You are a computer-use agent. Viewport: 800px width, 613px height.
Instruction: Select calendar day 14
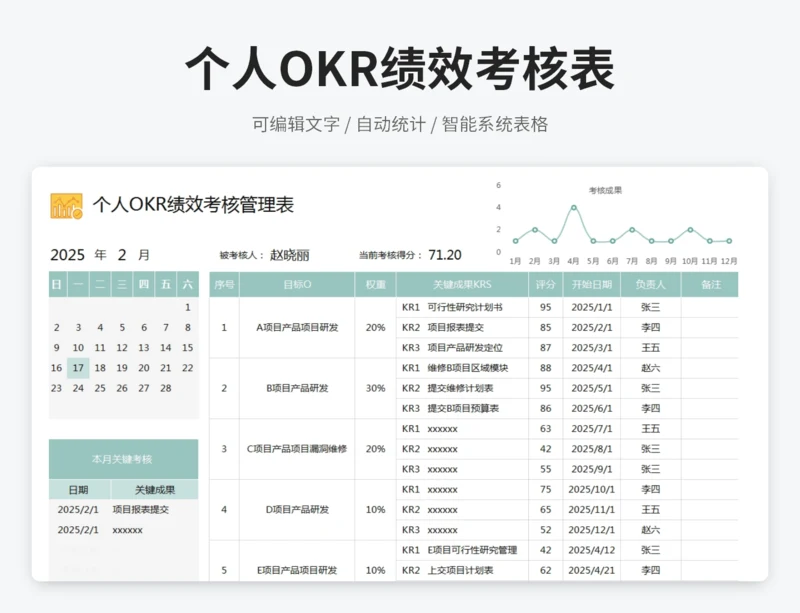tap(166, 348)
